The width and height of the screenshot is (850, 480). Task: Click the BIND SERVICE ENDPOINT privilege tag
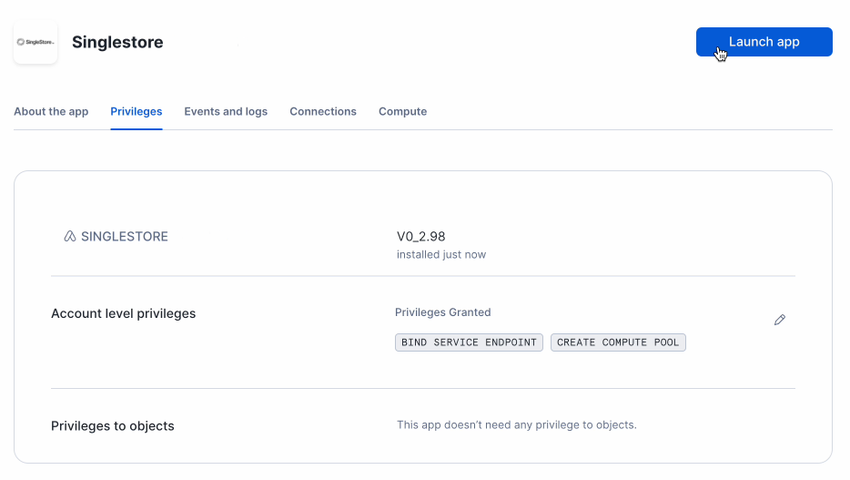[469, 342]
